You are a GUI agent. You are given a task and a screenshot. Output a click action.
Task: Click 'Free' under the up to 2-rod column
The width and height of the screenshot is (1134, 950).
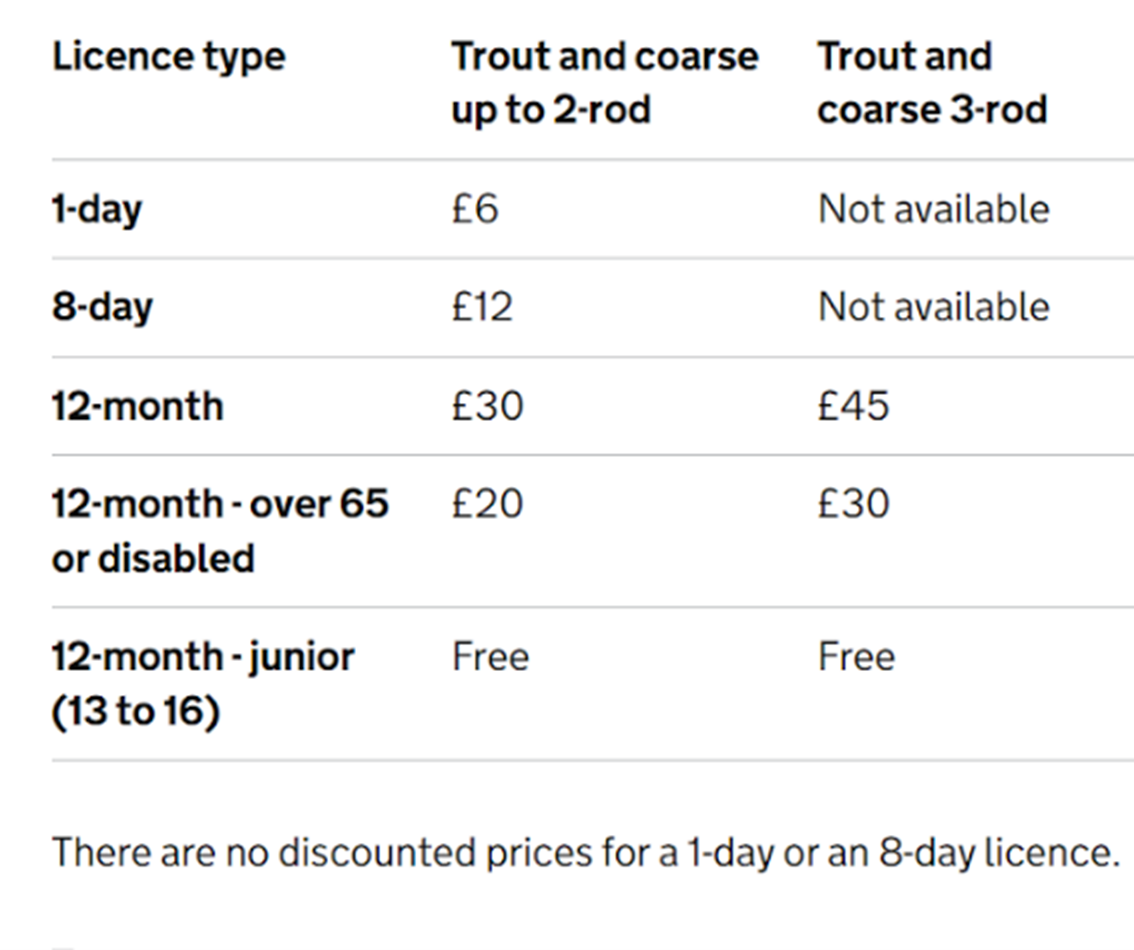click(x=490, y=657)
